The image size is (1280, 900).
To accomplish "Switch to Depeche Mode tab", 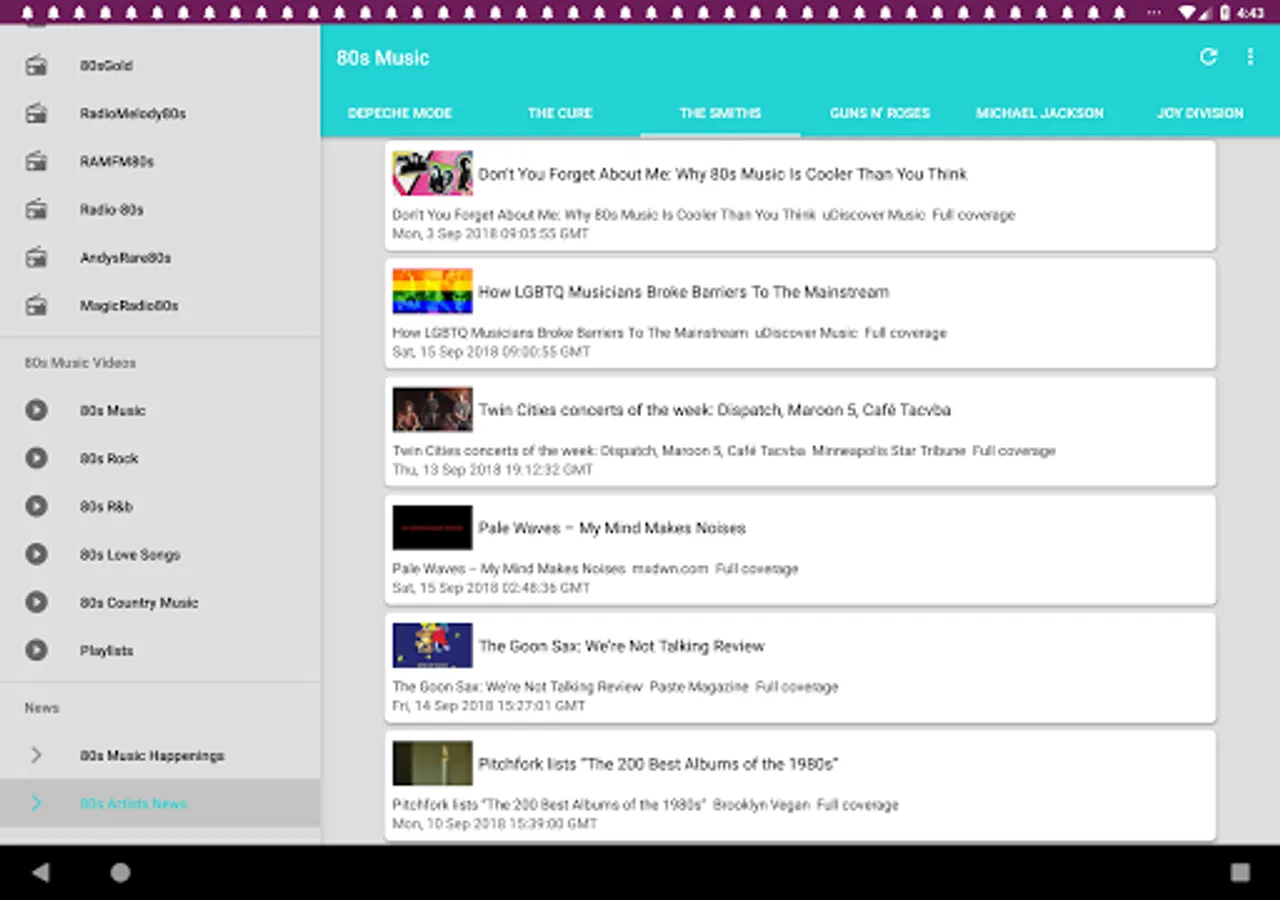I will 400,113.
